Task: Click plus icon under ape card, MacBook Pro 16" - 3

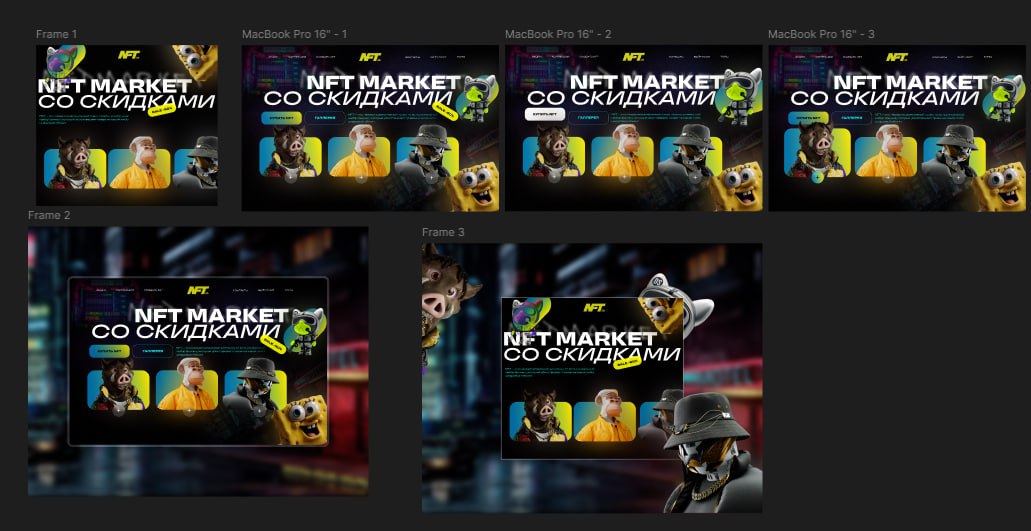Action: pos(888,177)
